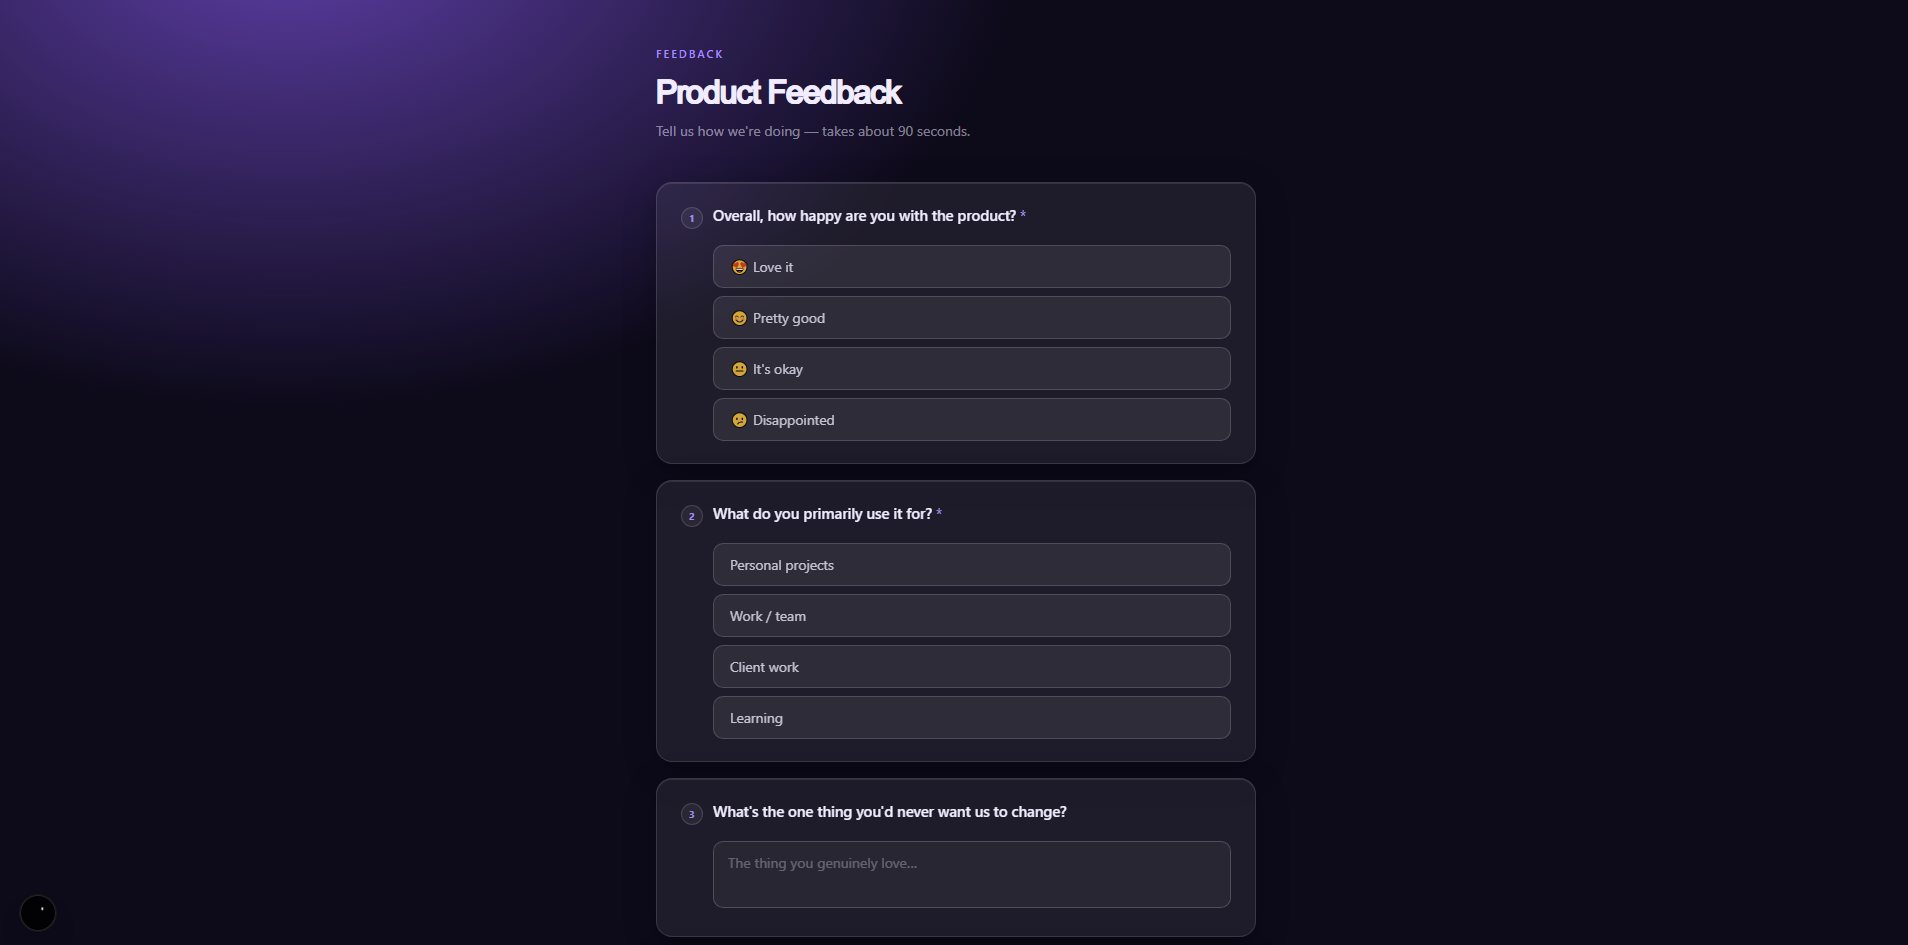Viewport: 1908px width, 945px height.
Task: Click the neutral face emoji beside It's okay
Action: click(x=739, y=369)
